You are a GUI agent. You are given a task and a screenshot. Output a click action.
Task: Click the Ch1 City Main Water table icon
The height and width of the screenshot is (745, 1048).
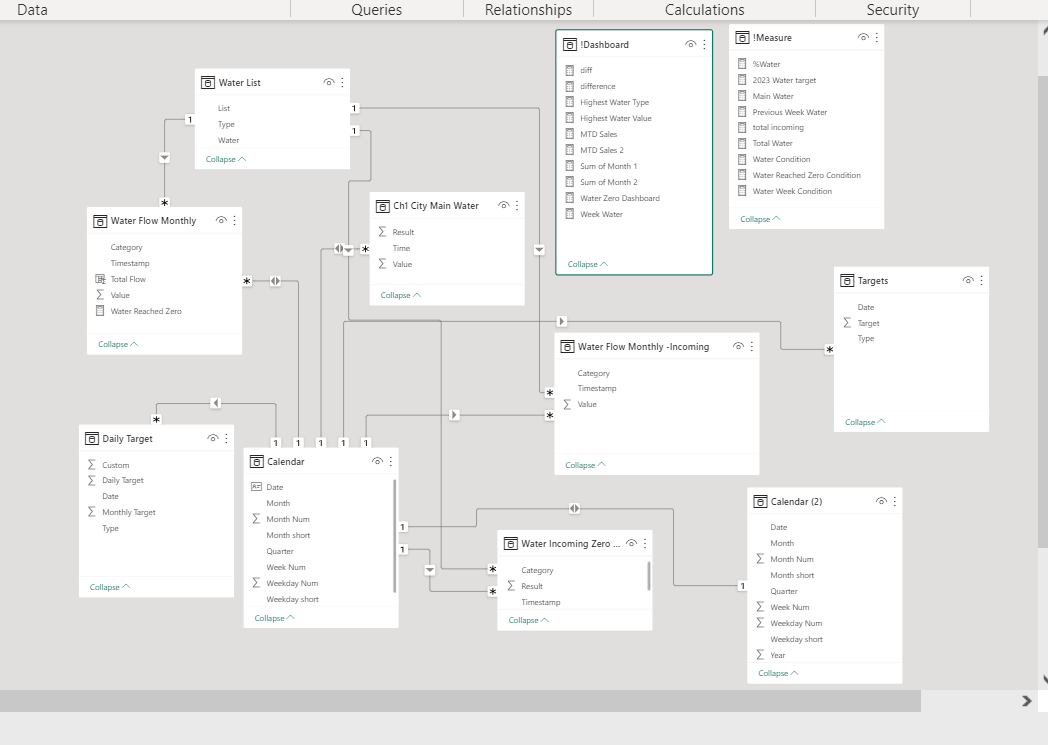click(x=382, y=206)
